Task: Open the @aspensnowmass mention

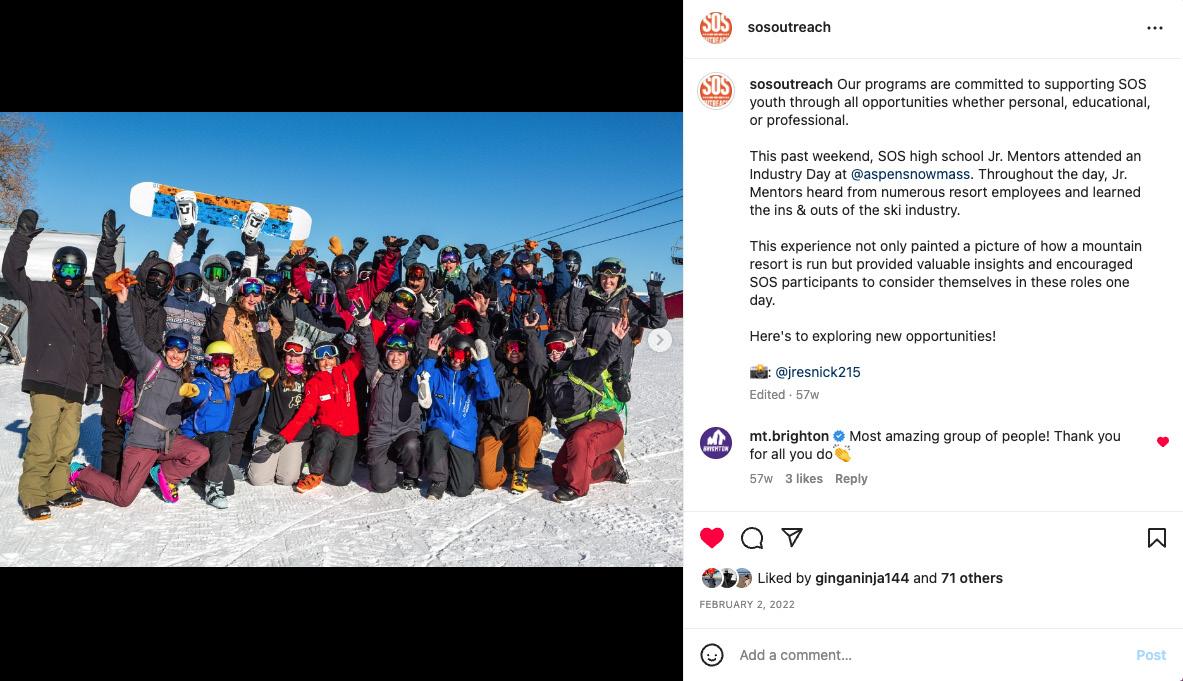Action: tap(910, 174)
